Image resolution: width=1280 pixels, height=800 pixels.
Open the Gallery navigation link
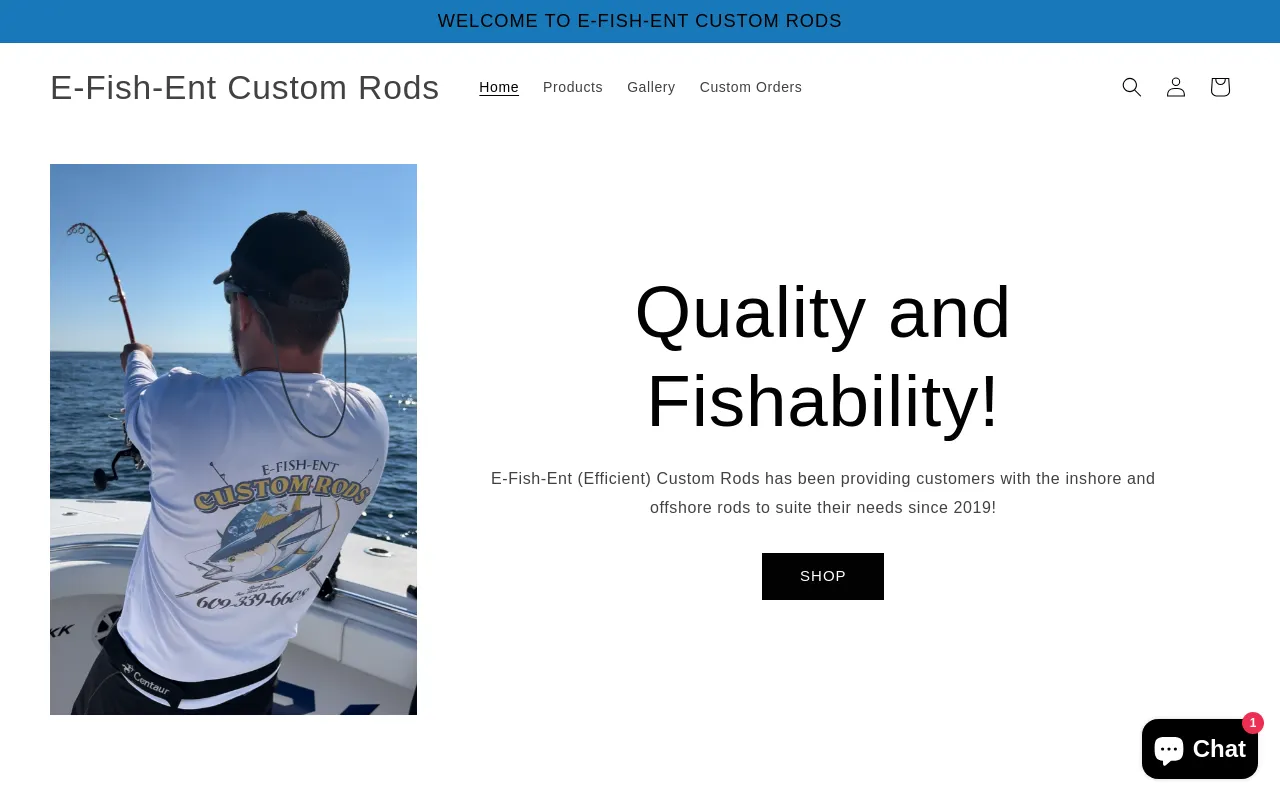coord(651,87)
